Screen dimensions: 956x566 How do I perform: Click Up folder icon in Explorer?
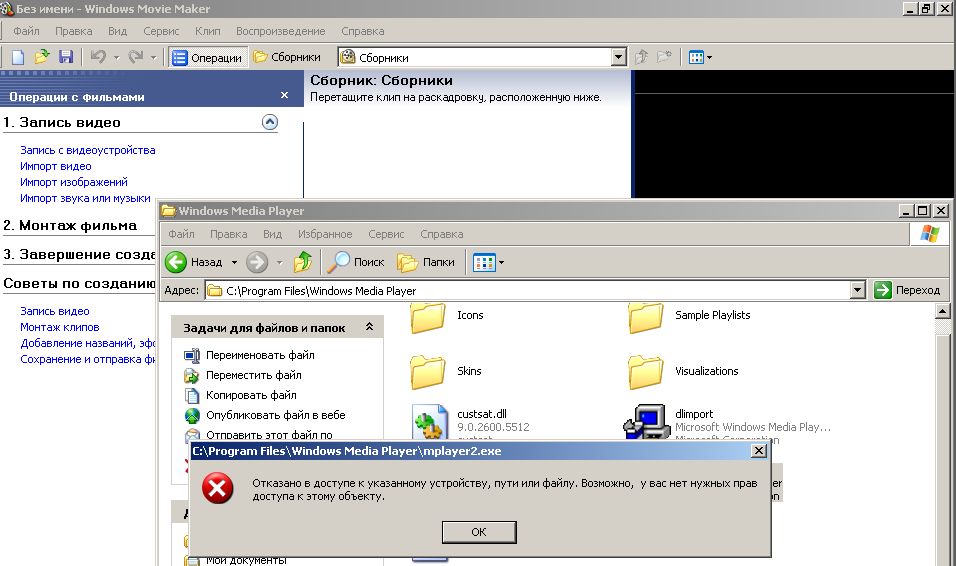pyautogui.click(x=302, y=262)
